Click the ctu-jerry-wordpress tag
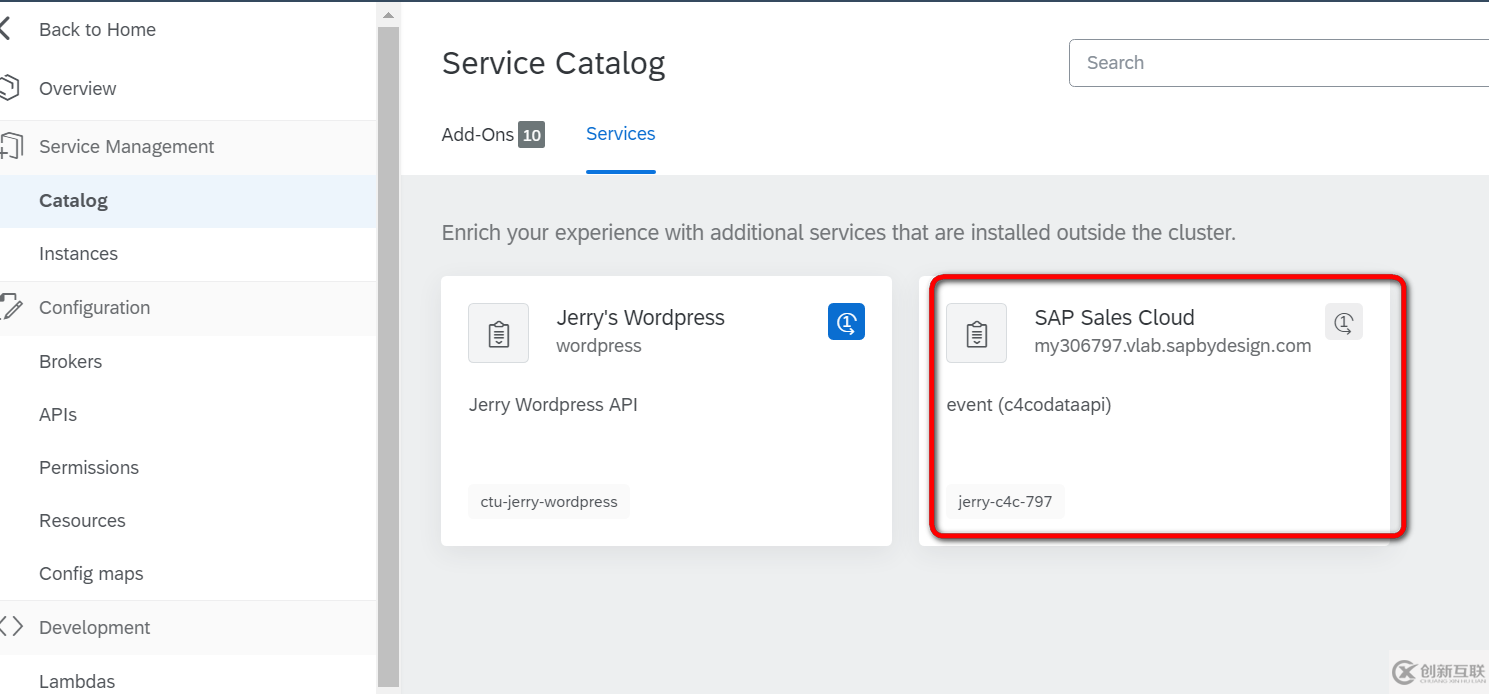 pyautogui.click(x=548, y=501)
